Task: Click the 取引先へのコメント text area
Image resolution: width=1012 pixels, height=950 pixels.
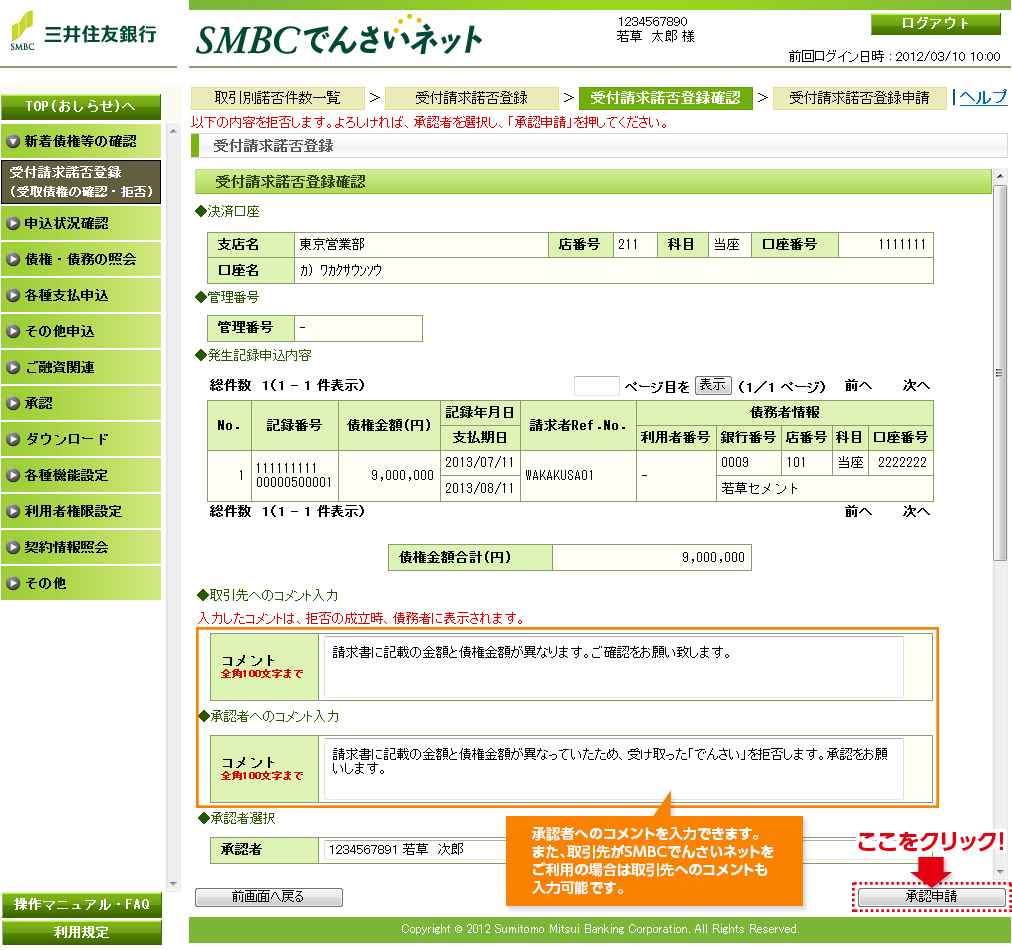Action: pos(613,667)
